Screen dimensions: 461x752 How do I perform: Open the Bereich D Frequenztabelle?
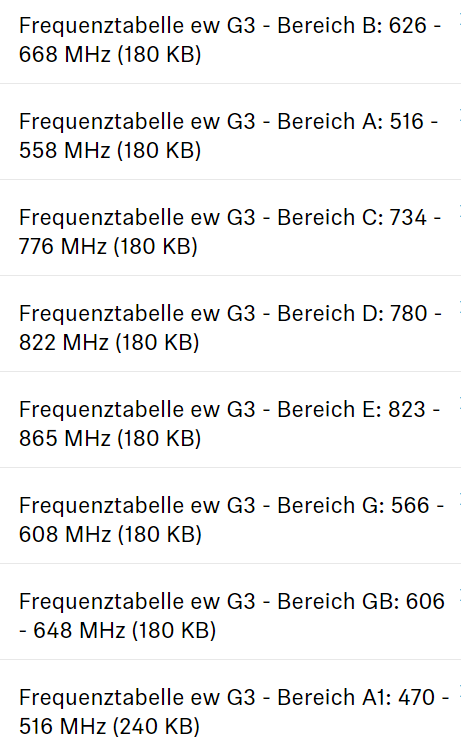[x=230, y=328]
